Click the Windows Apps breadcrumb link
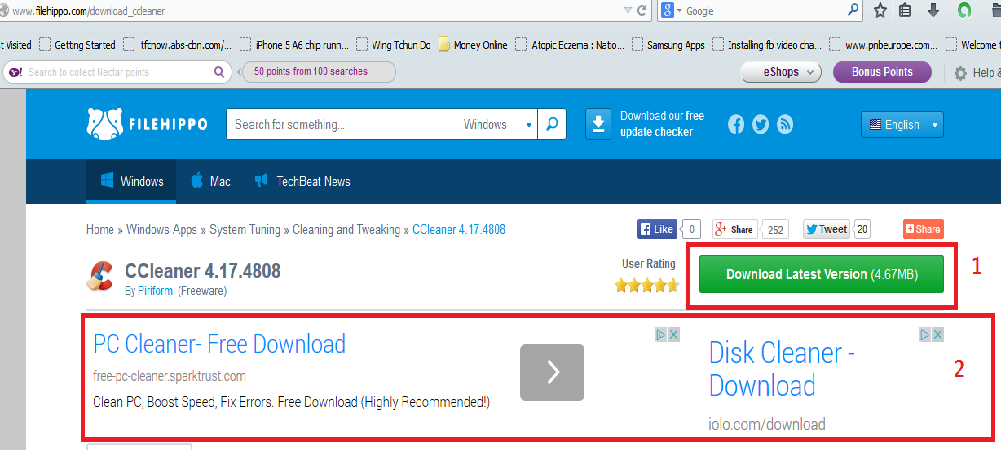This screenshot has width=1001, height=450. point(162,229)
